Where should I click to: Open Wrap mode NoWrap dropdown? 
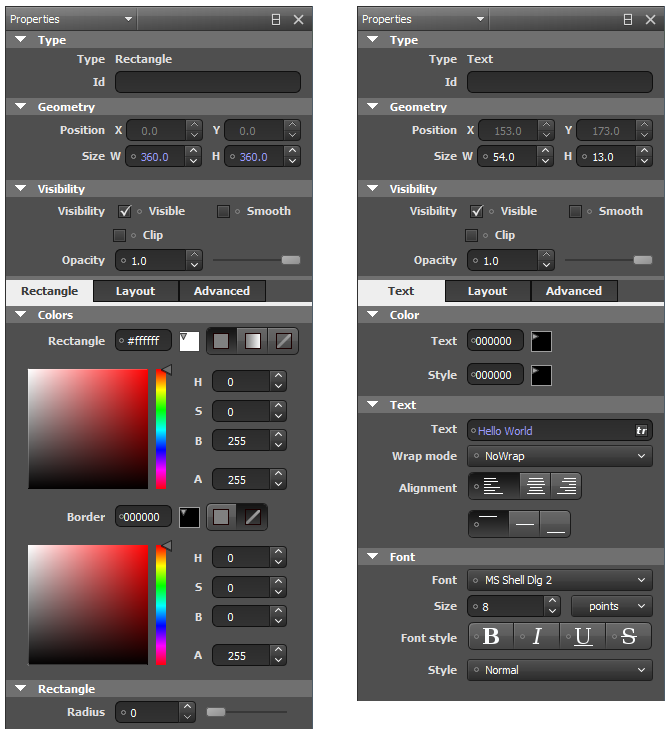tap(560, 456)
